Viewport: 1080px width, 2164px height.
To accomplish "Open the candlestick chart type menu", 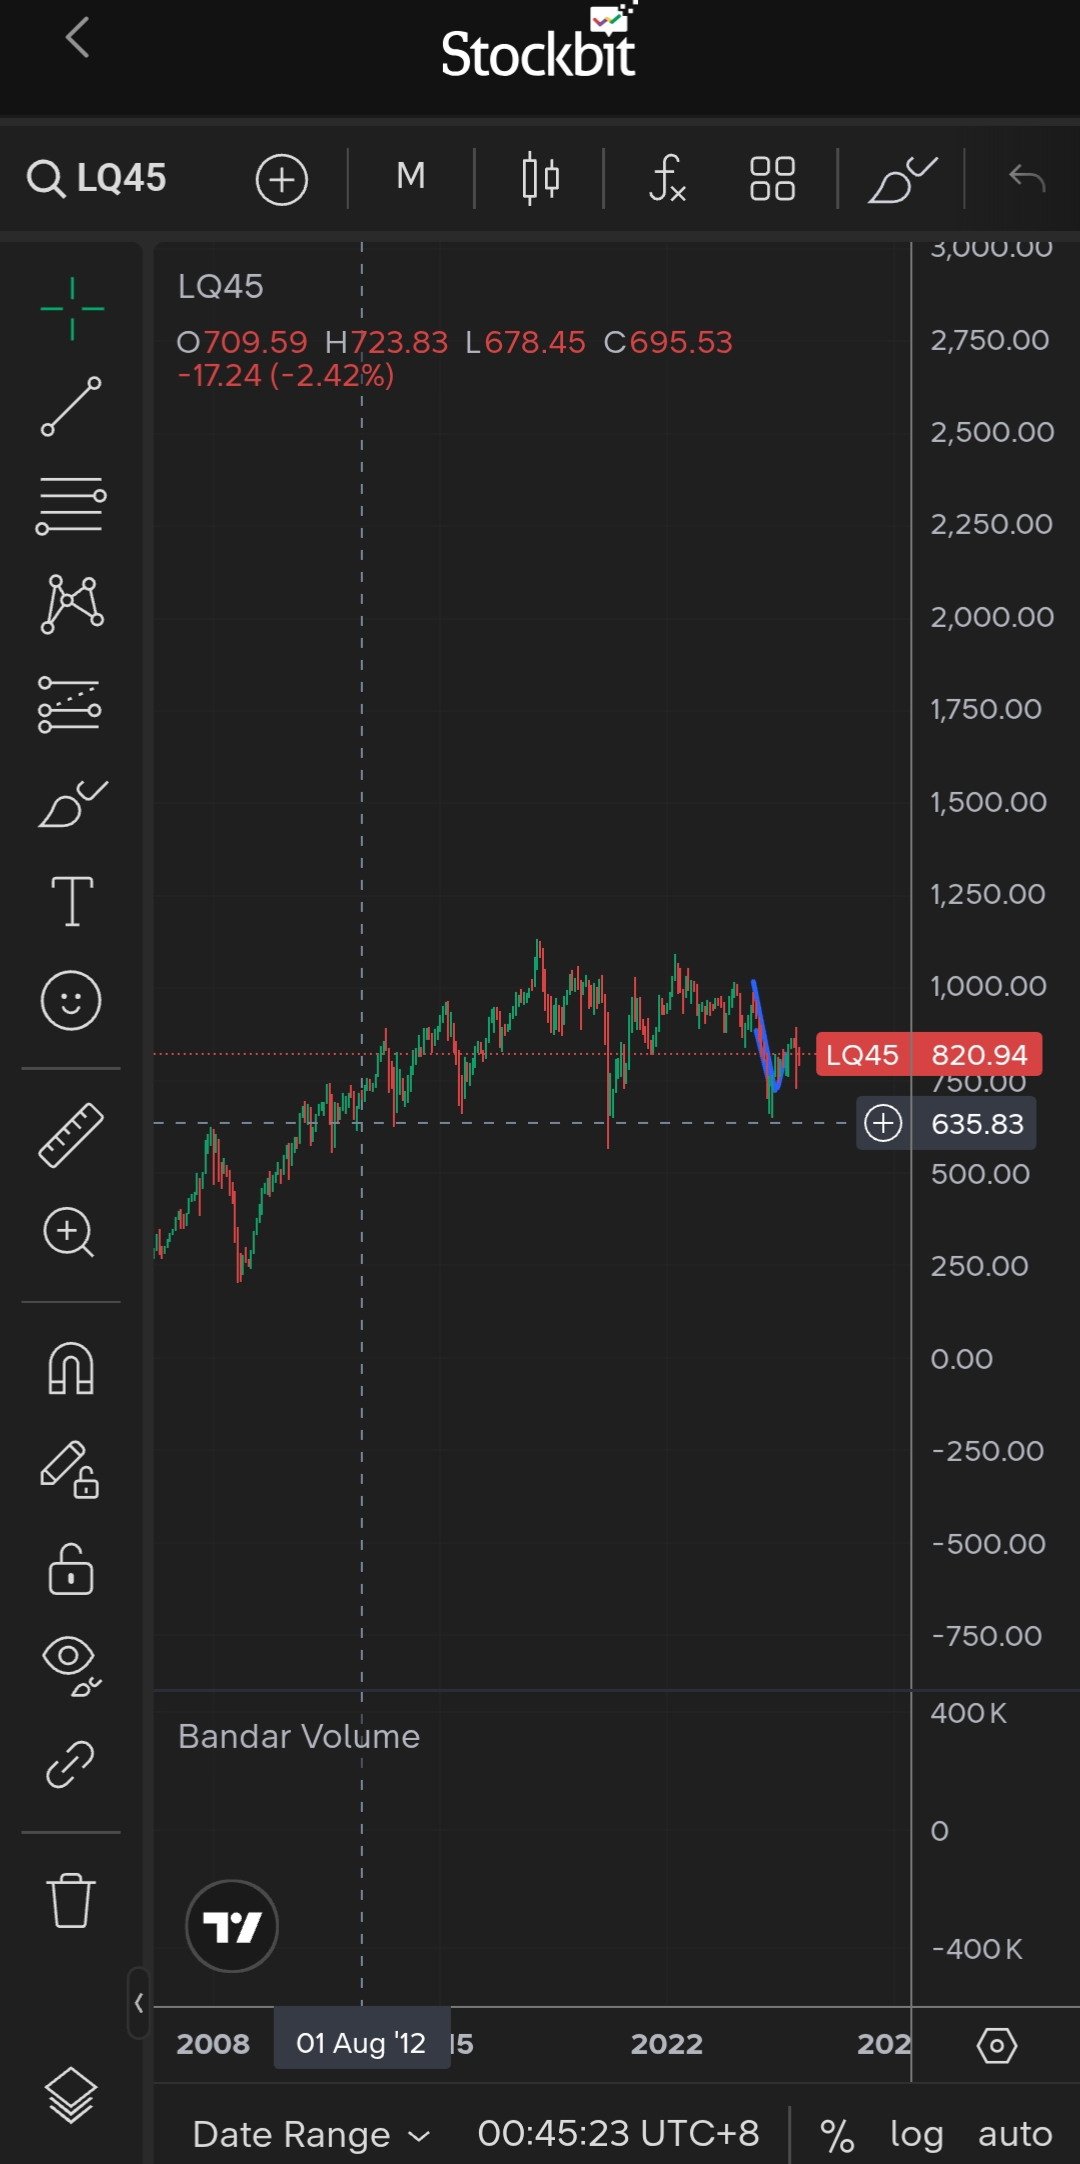I will pyautogui.click(x=540, y=179).
